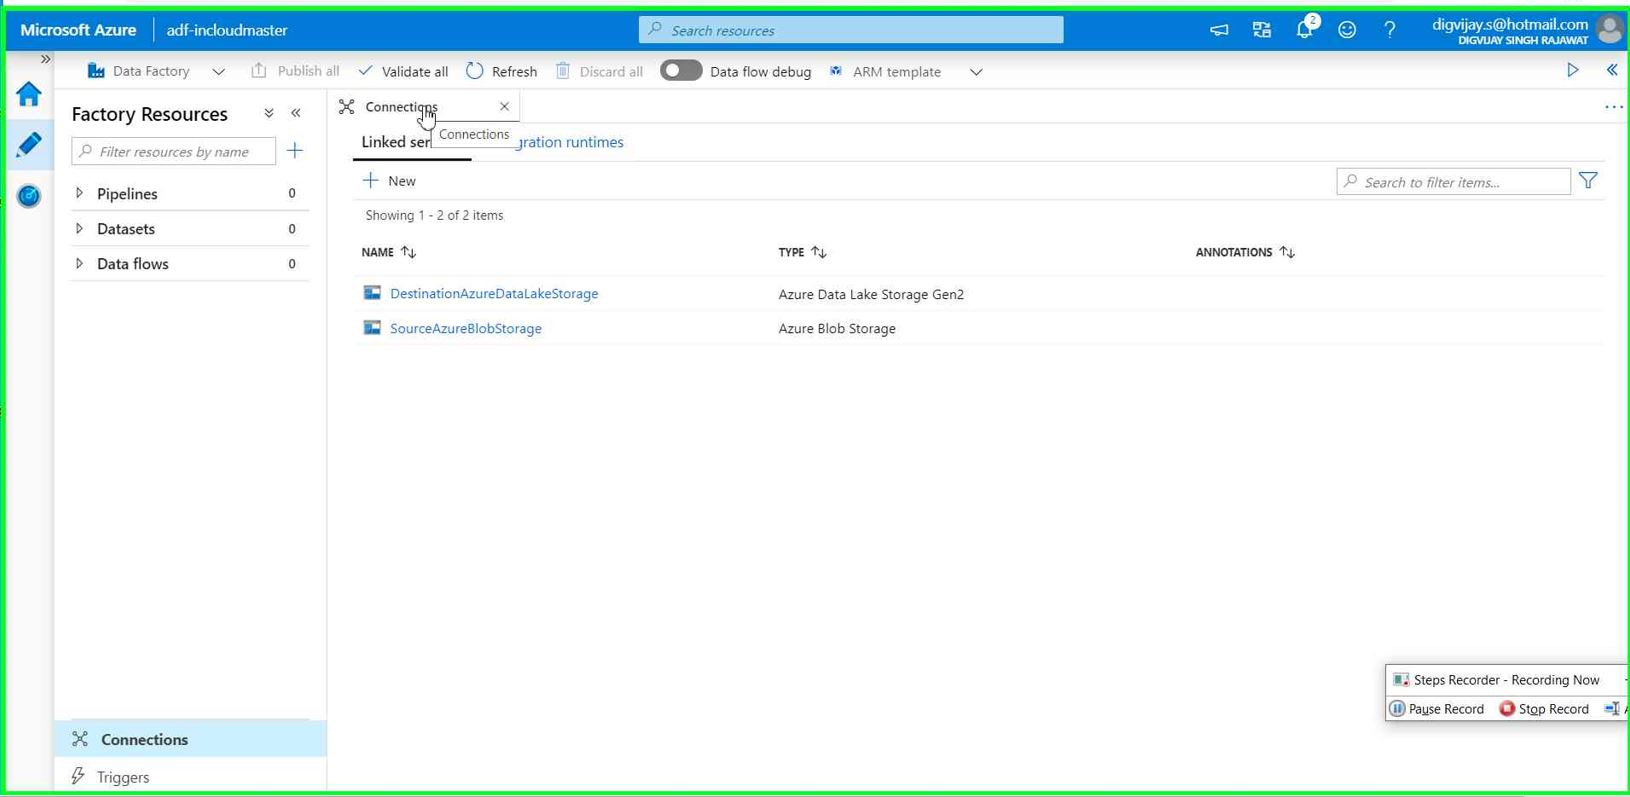Click the Data Factory toolbar item
Viewport: 1630px width, 797px height.
[139, 71]
